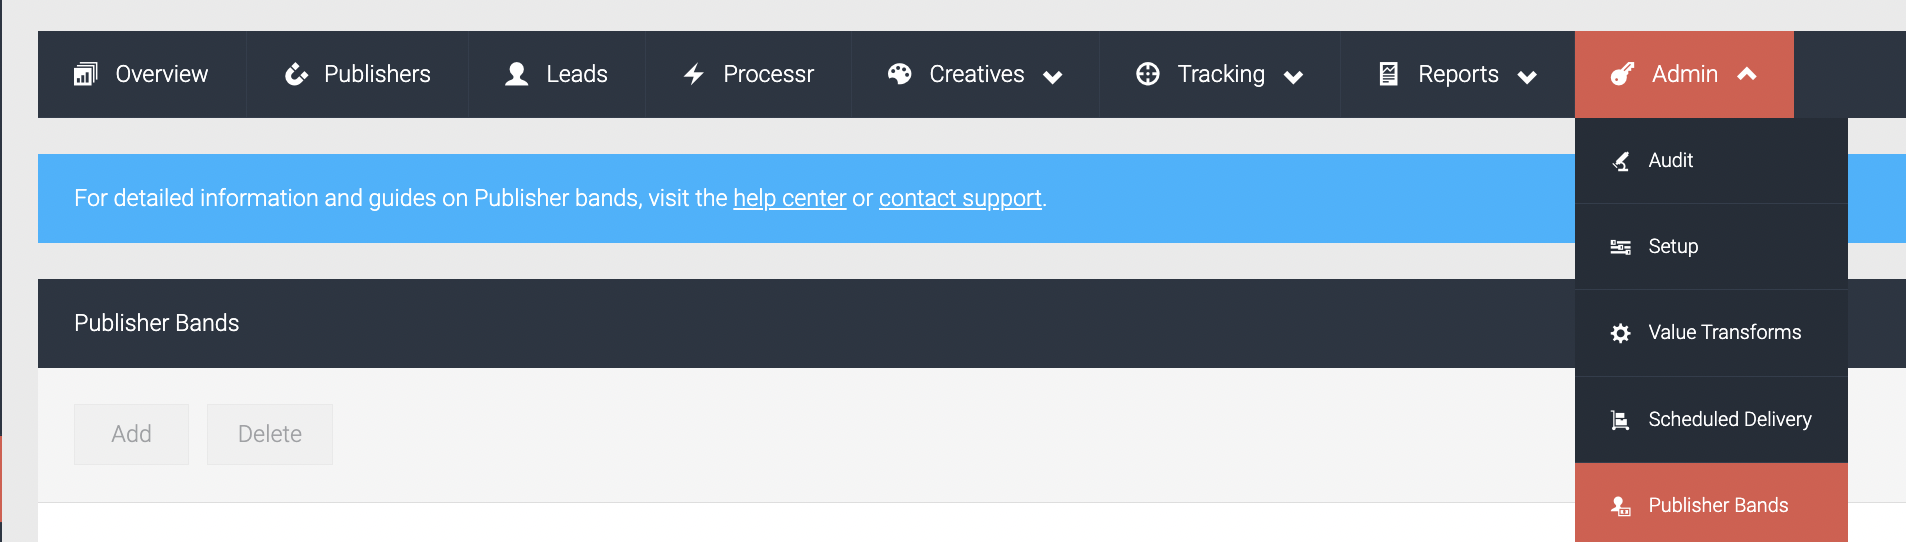Click the Scheduled Delivery cart icon

[x=1621, y=420]
